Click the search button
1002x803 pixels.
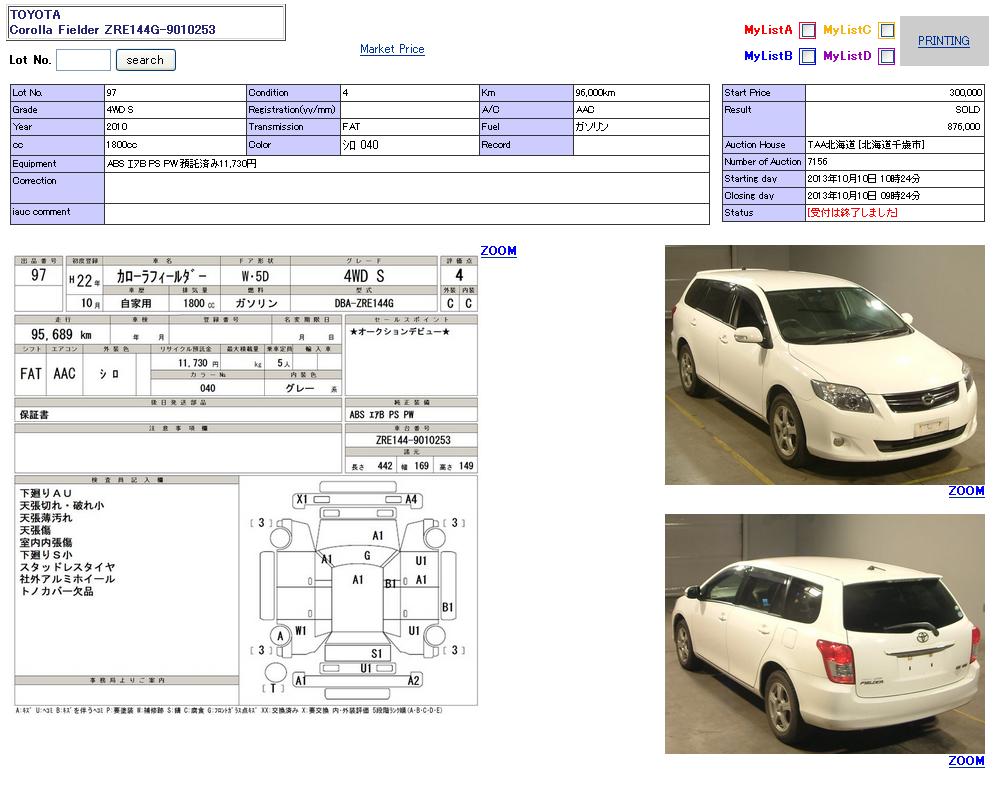tap(145, 60)
